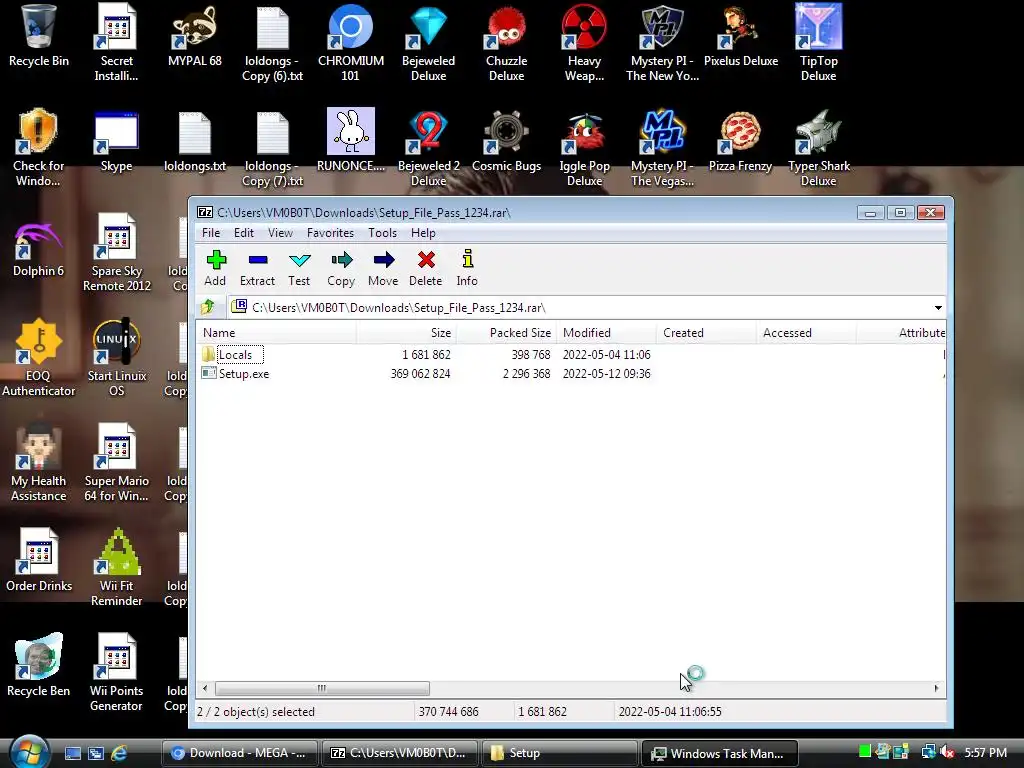Image resolution: width=1024 pixels, height=768 pixels.
Task: Select the Cosmic Bugs desktop icon
Action: [x=506, y=142]
